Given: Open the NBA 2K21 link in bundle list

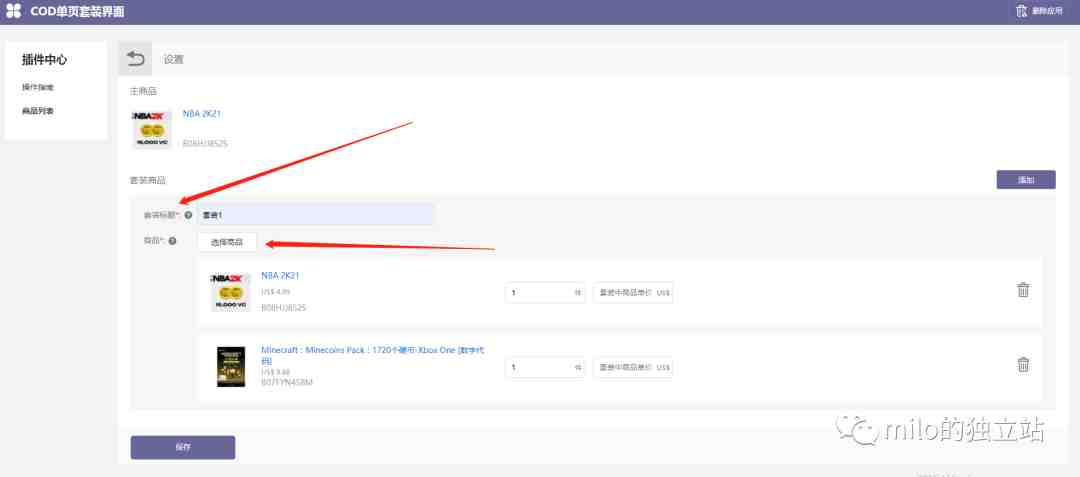Looking at the screenshot, I should click(280, 275).
